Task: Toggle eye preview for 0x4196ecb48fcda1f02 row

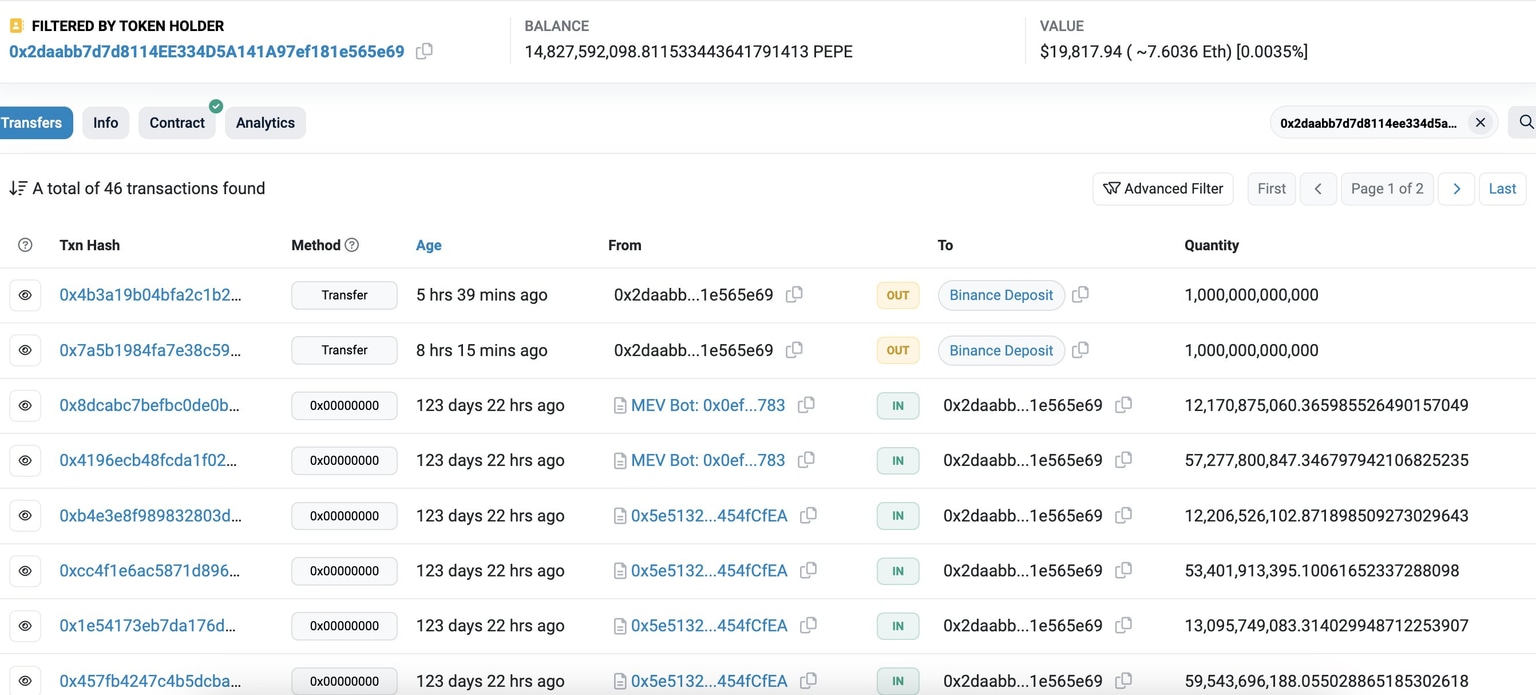Action: click(25, 461)
